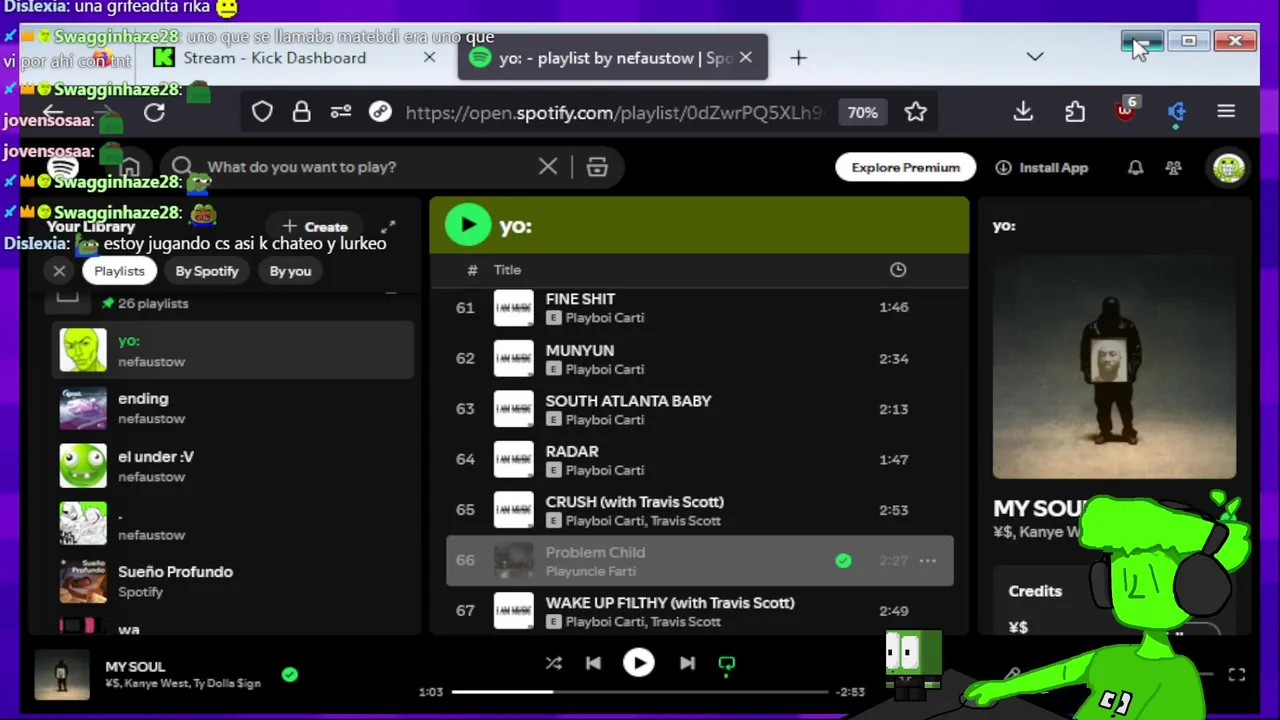Image resolution: width=1280 pixels, height=720 pixels.
Task: Click the duration clock column header
Action: (x=898, y=269)
